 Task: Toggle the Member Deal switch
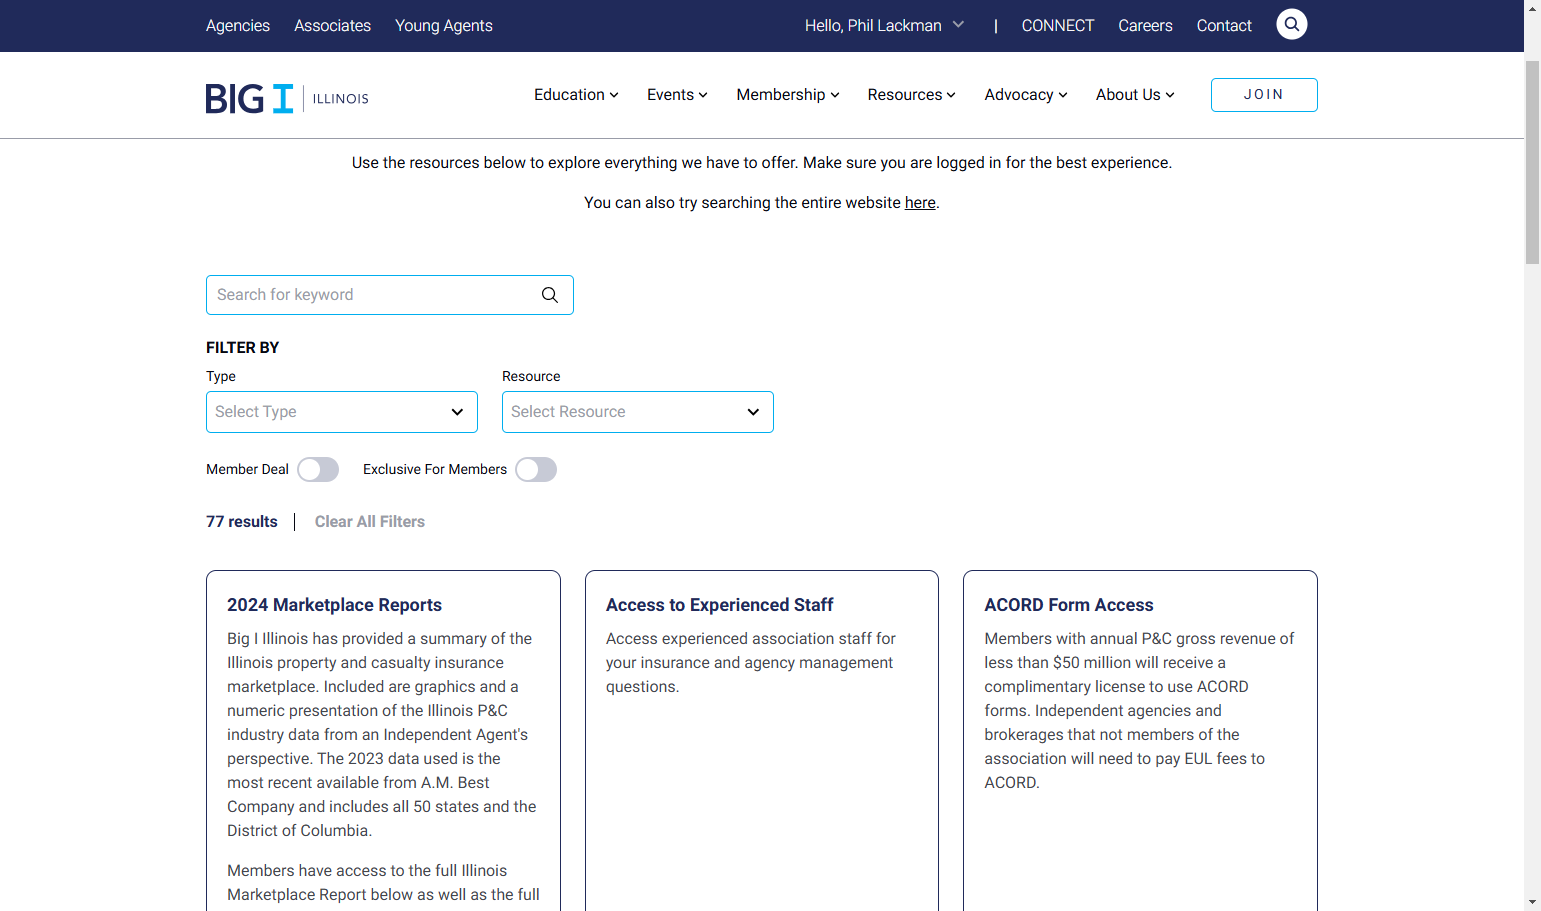point(318,470)
